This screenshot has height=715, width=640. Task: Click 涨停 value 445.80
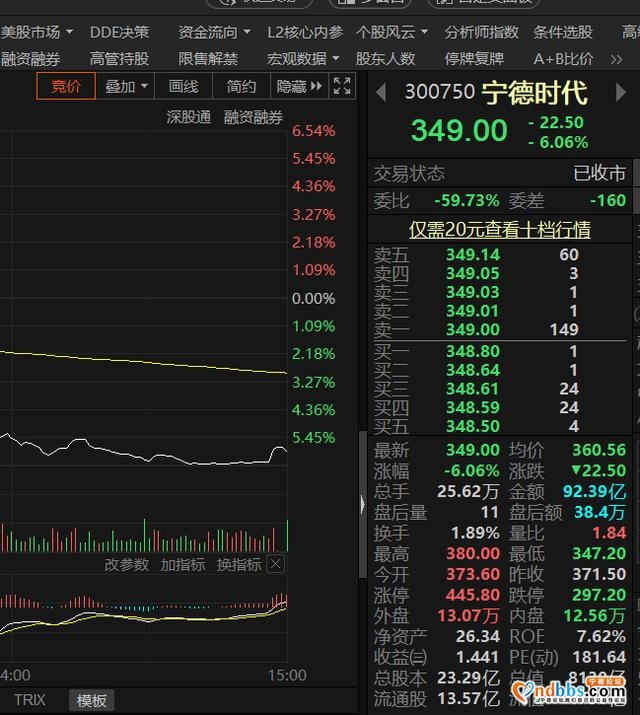473,595
